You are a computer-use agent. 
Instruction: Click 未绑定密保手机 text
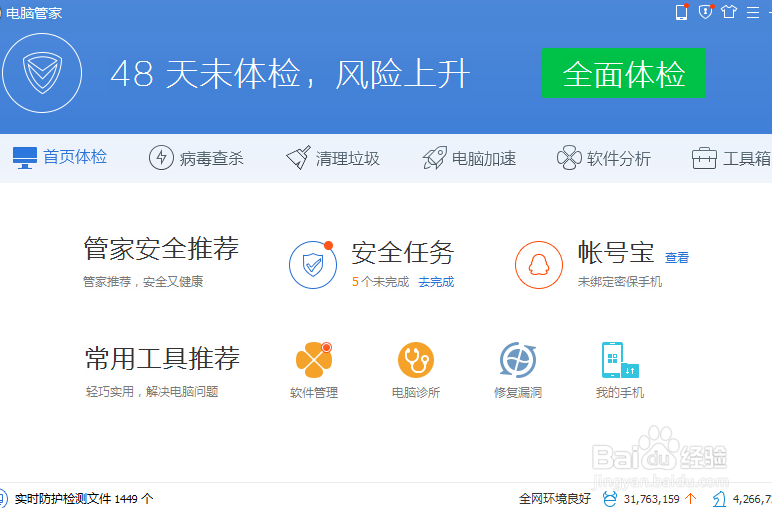click(x=620, y=282)
